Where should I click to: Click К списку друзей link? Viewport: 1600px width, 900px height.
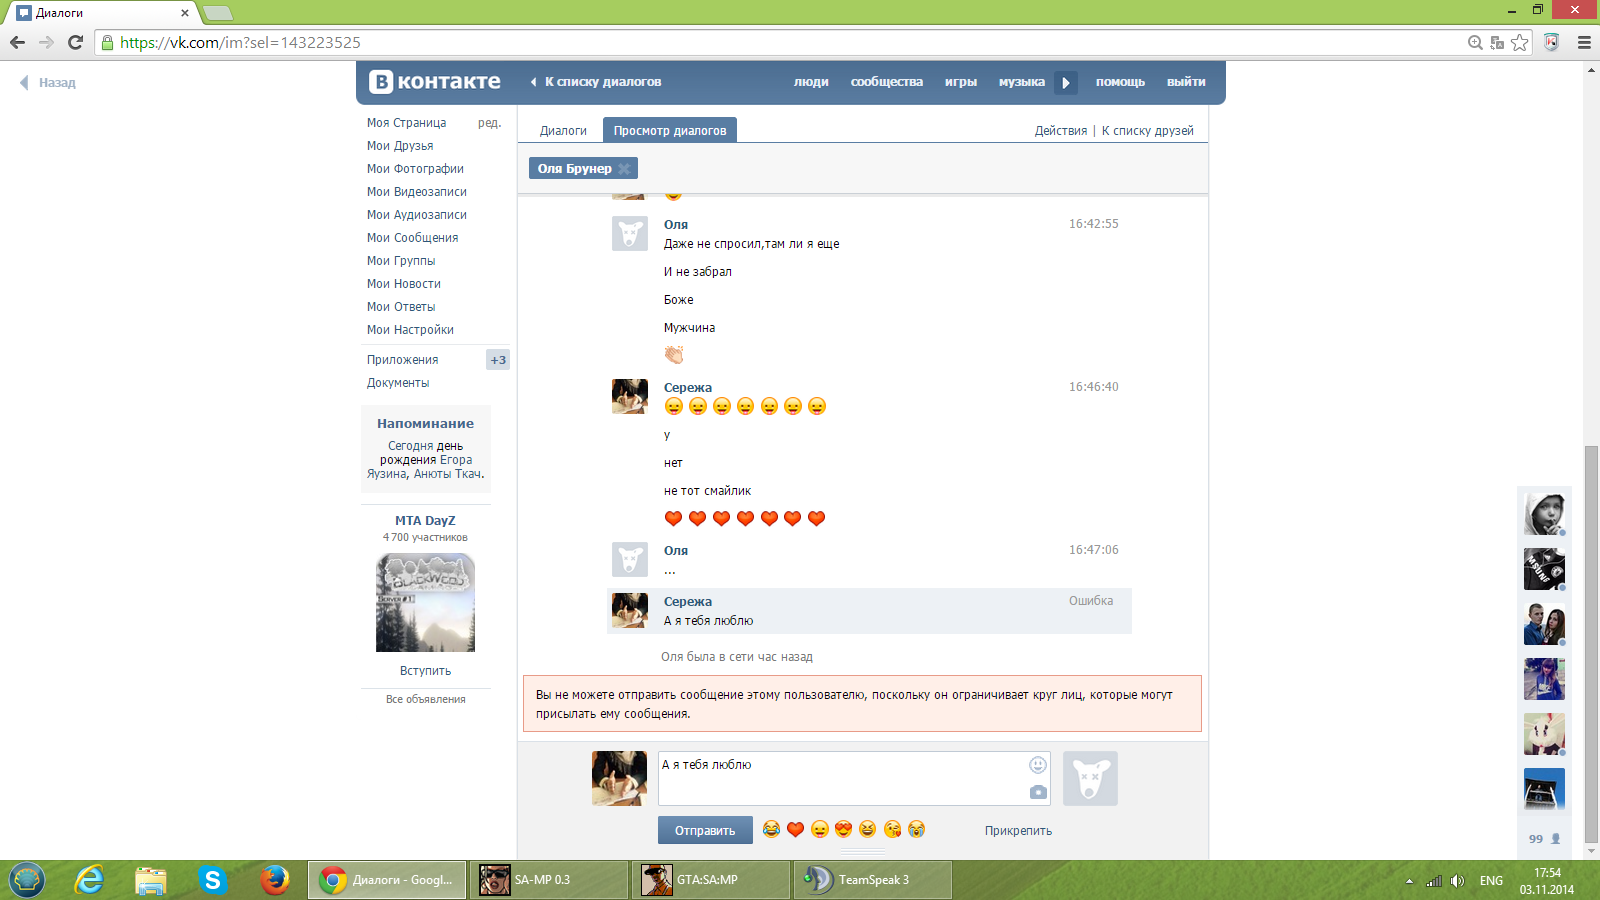[1148, 131]
